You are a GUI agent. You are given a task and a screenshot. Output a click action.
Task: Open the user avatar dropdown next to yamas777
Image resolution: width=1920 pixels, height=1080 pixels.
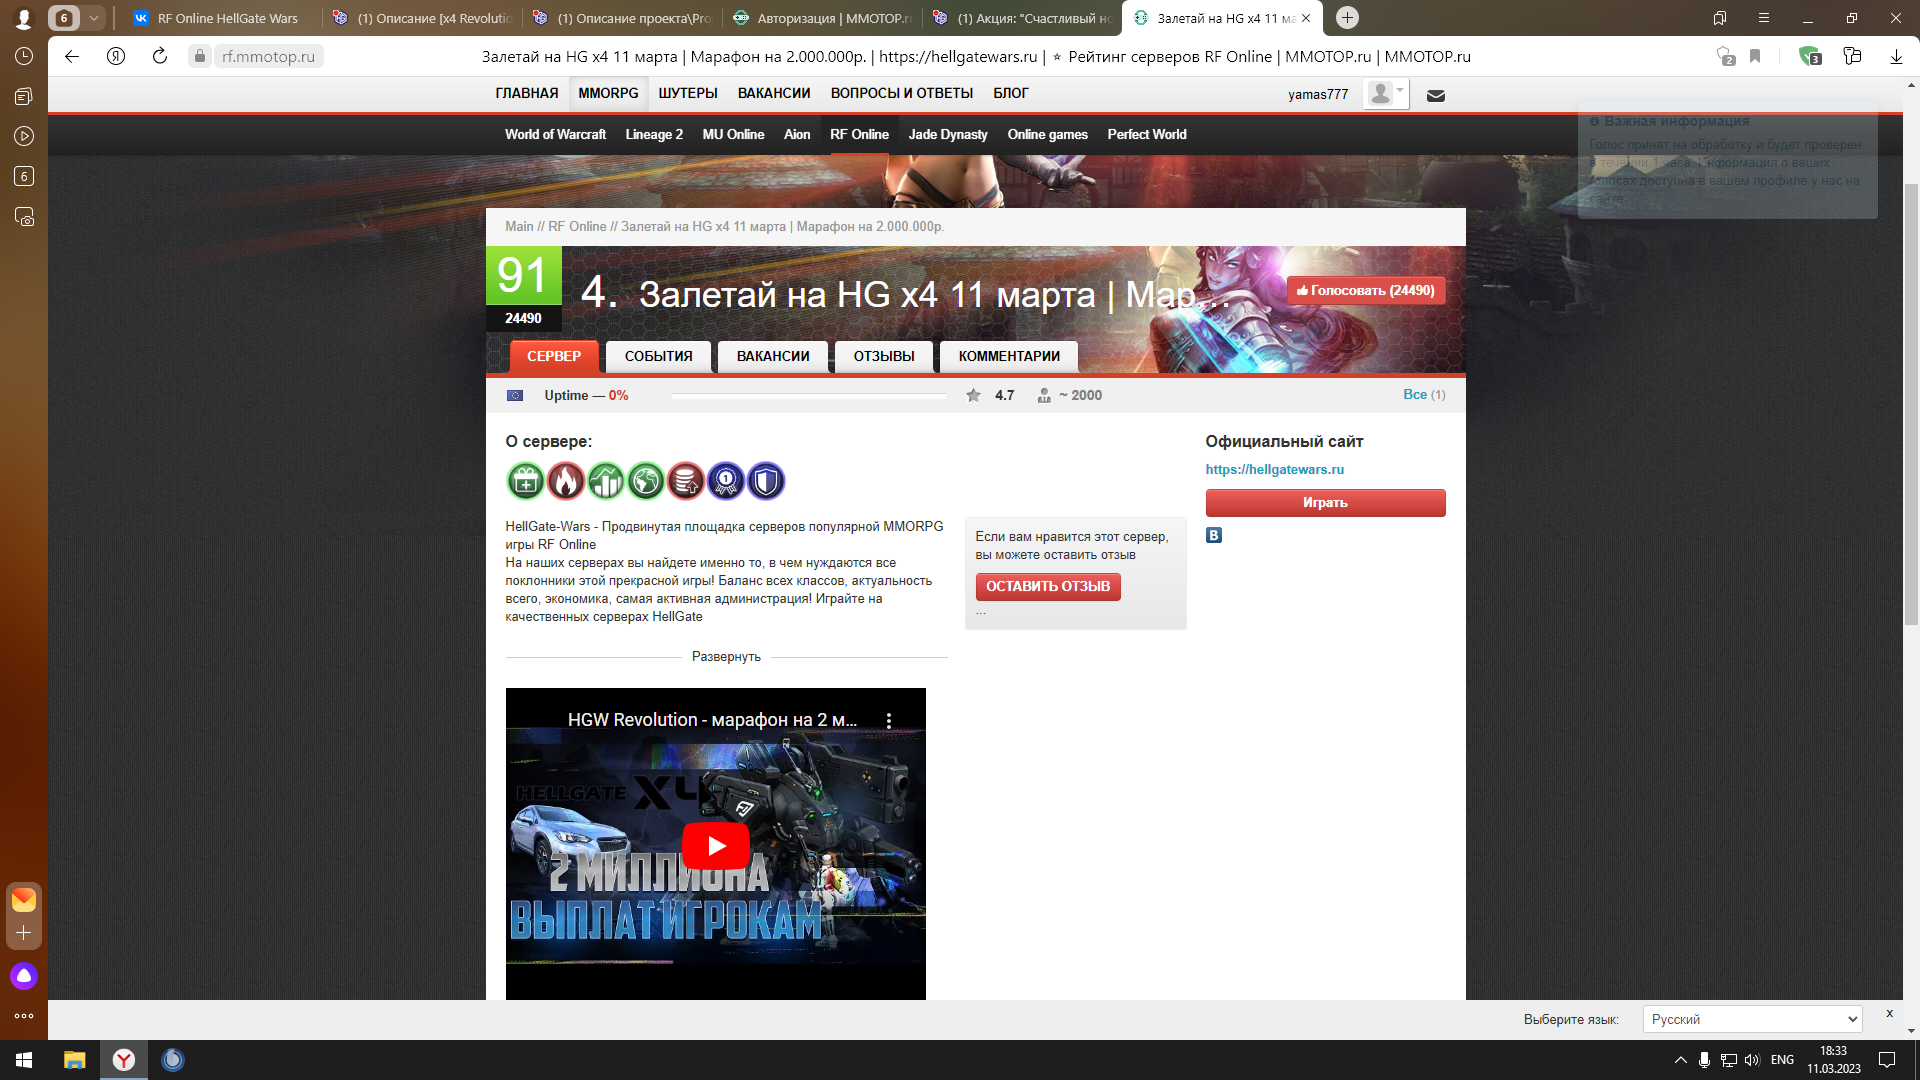pos(1386,93)
